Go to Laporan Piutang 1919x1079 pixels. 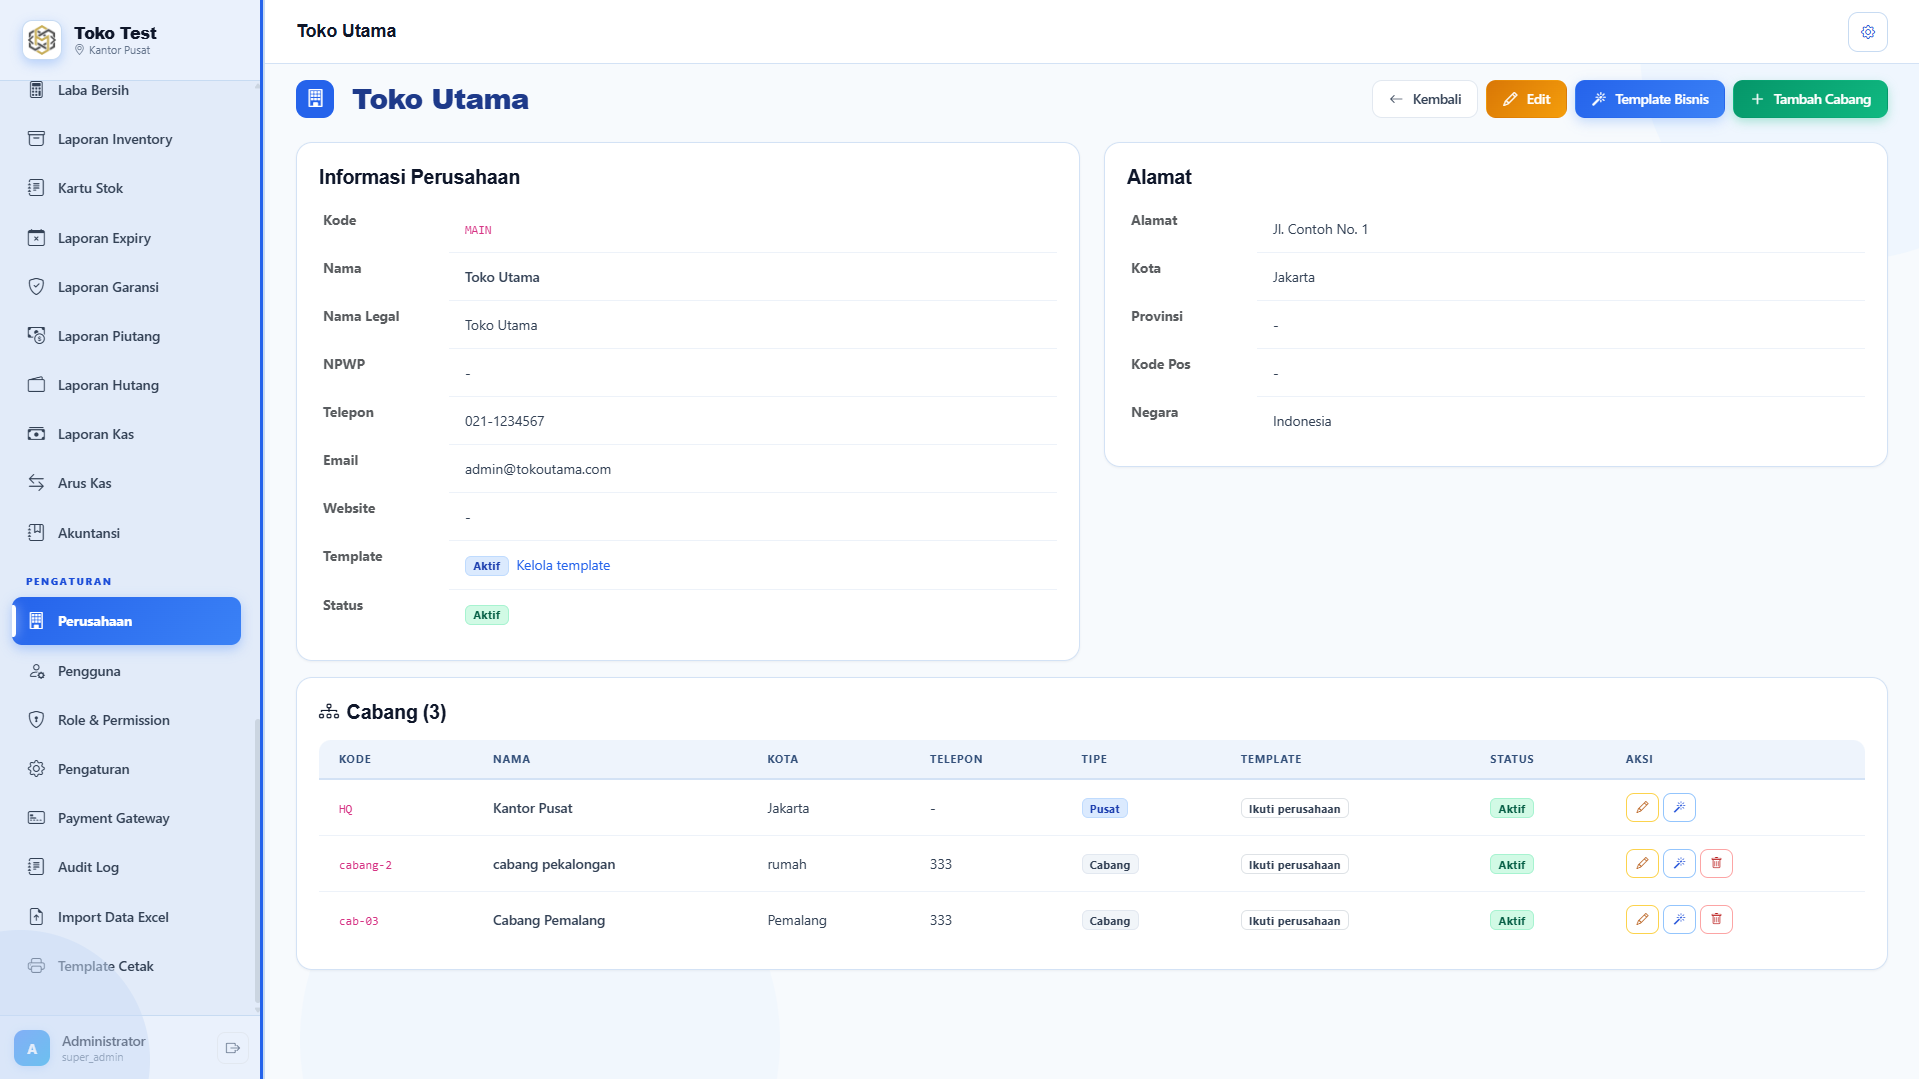tap(128, 336)
